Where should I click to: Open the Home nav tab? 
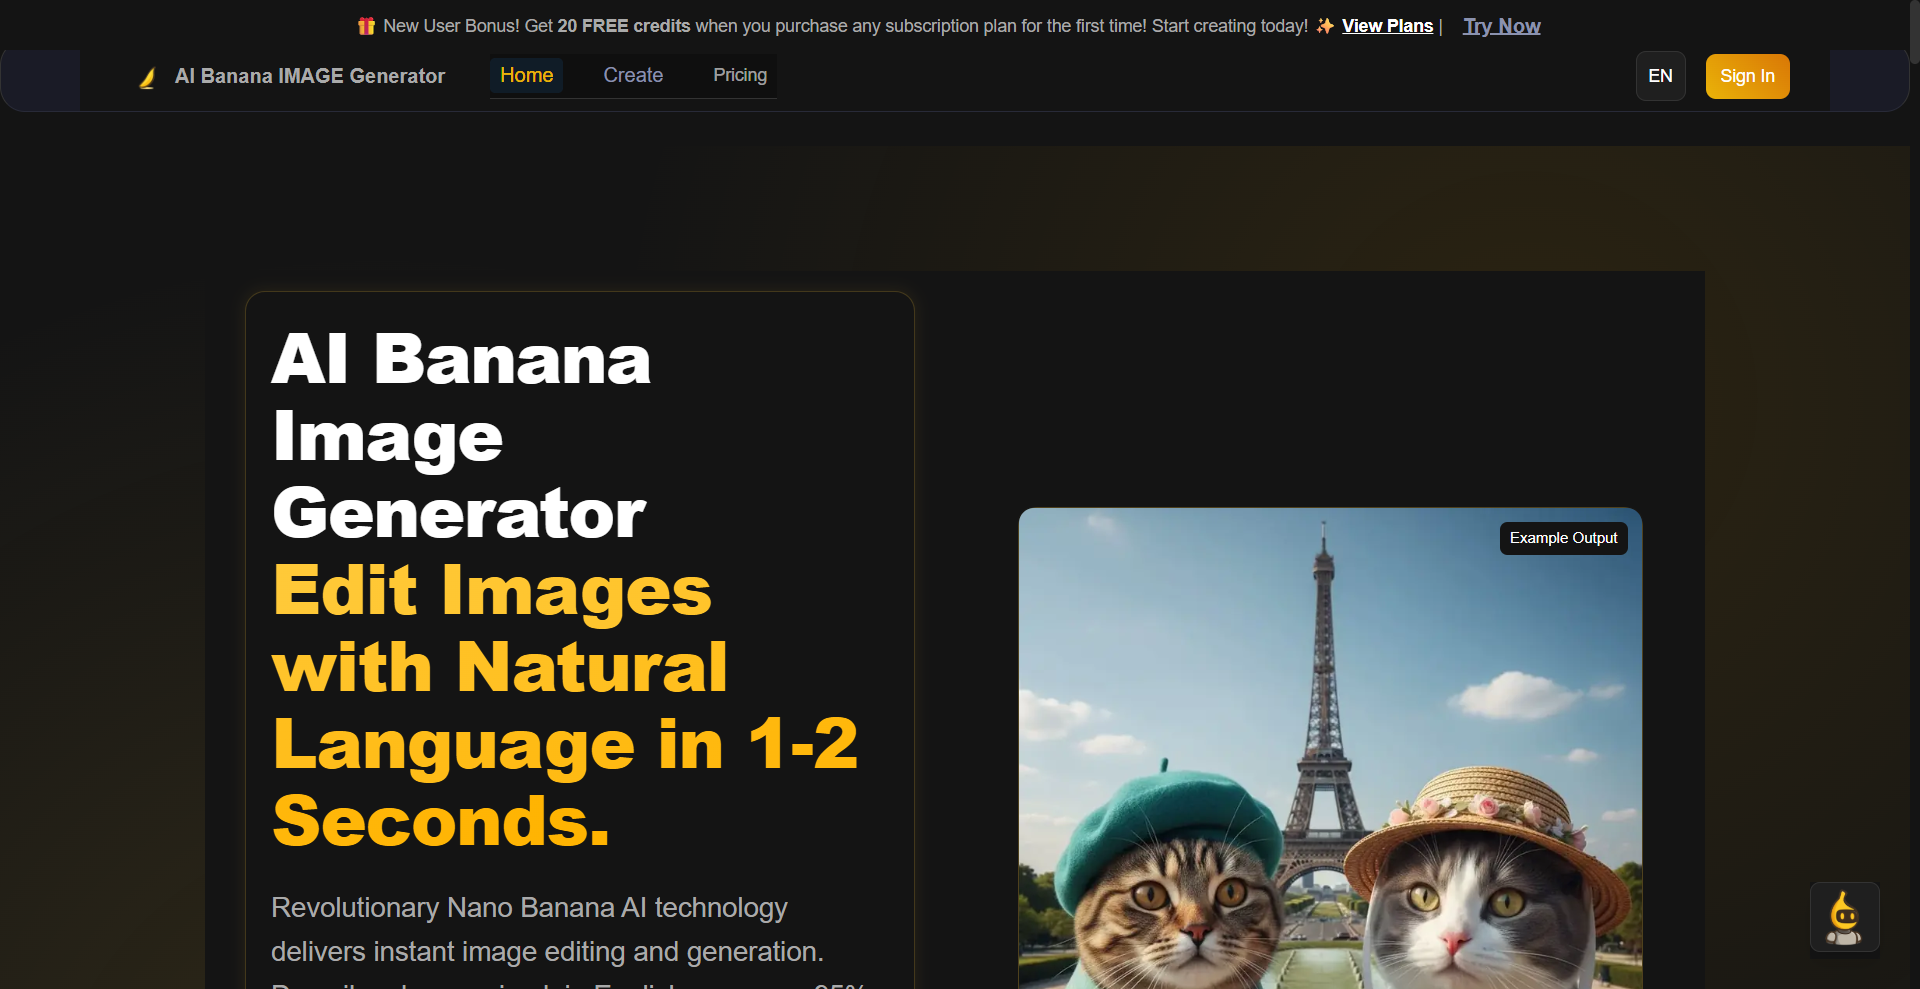coord(526,75)
